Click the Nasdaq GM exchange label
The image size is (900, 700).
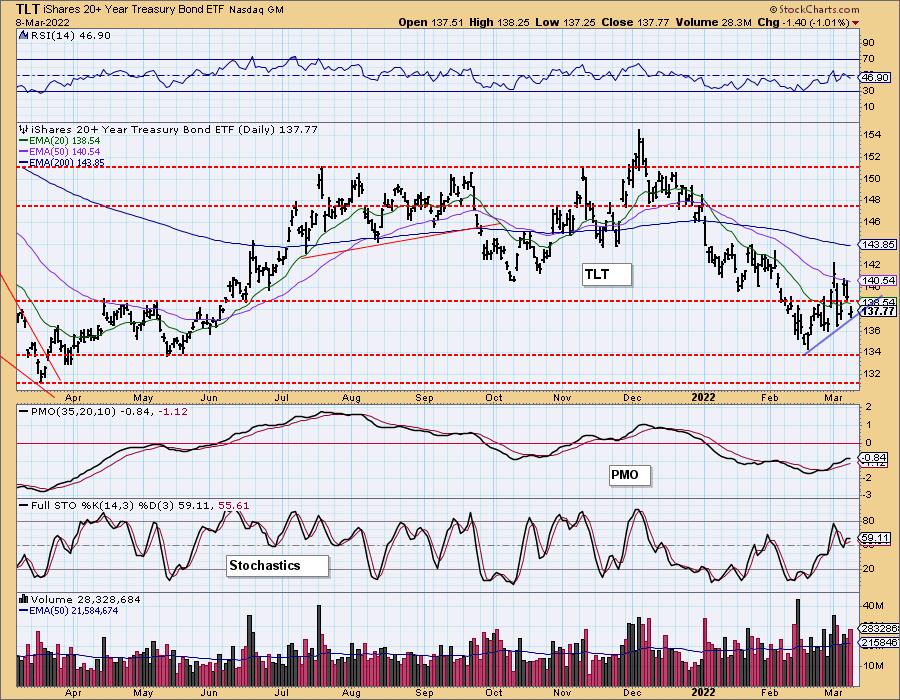pyautogui.click(x=256, y=10)
